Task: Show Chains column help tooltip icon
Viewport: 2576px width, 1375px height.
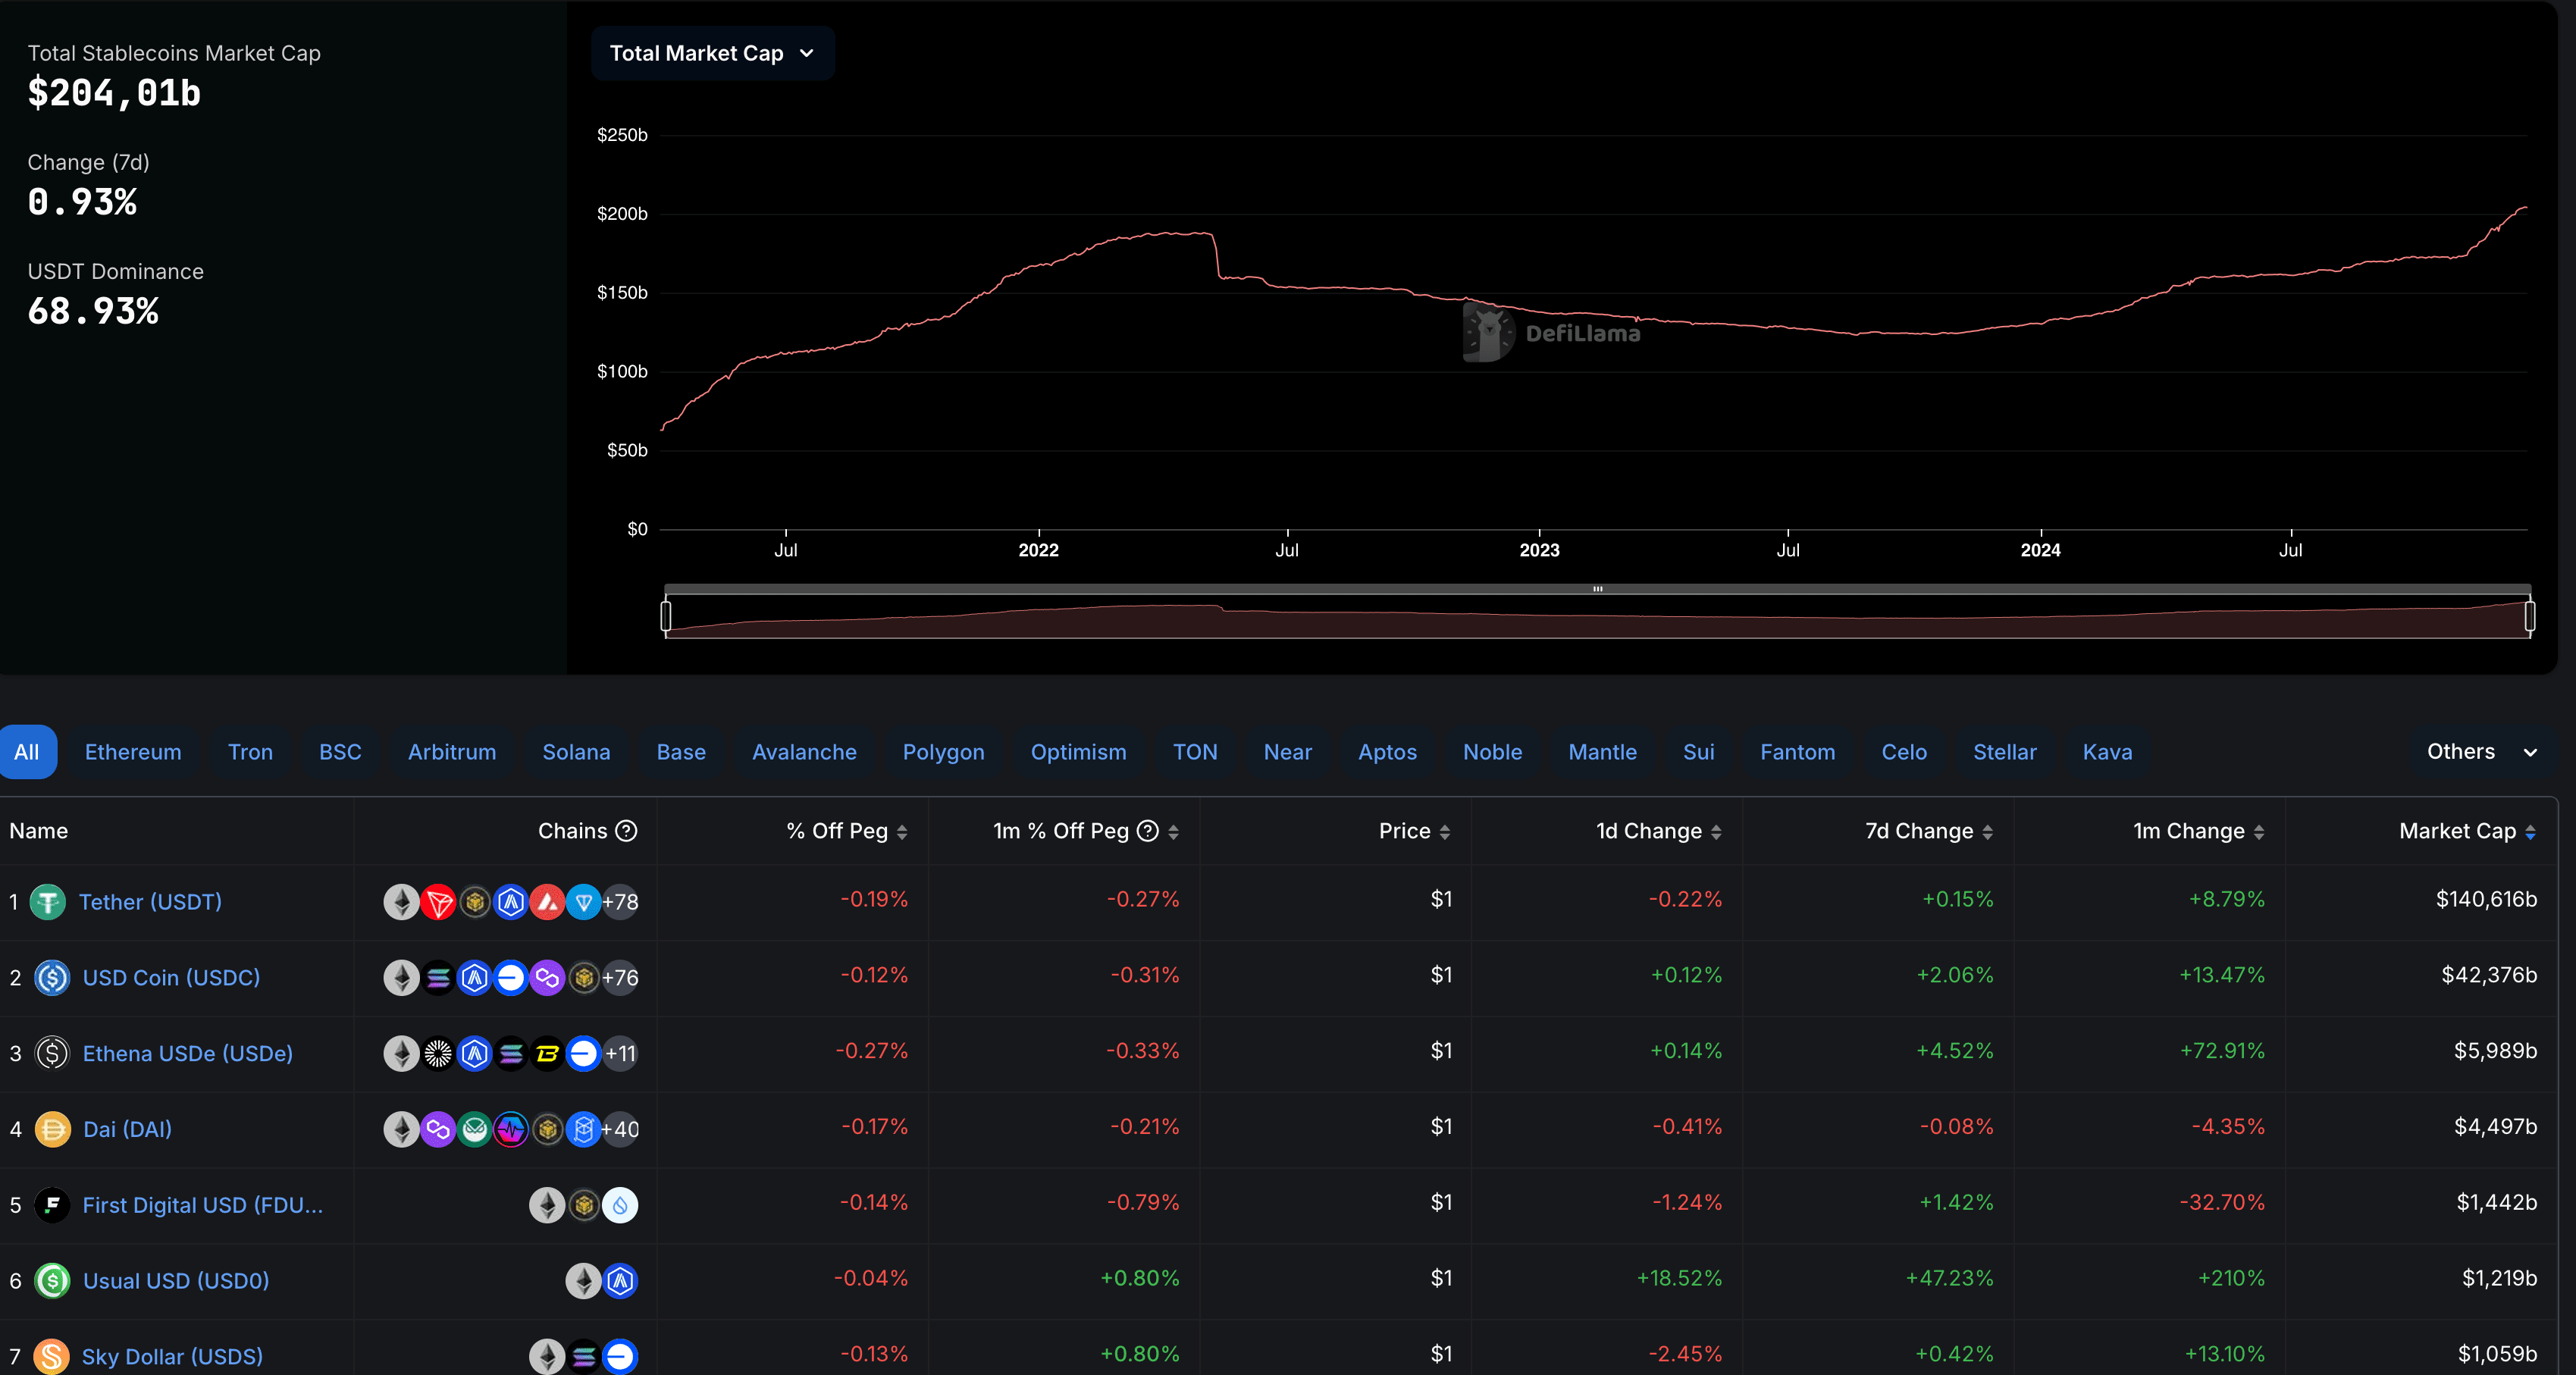Action: click(x=626, y=831)
